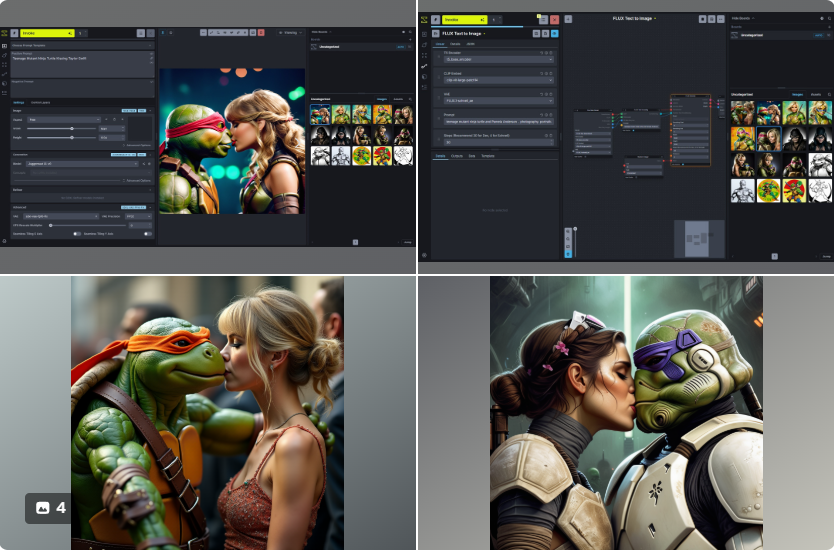Switch to Control Layers tab

click(40, 103)
